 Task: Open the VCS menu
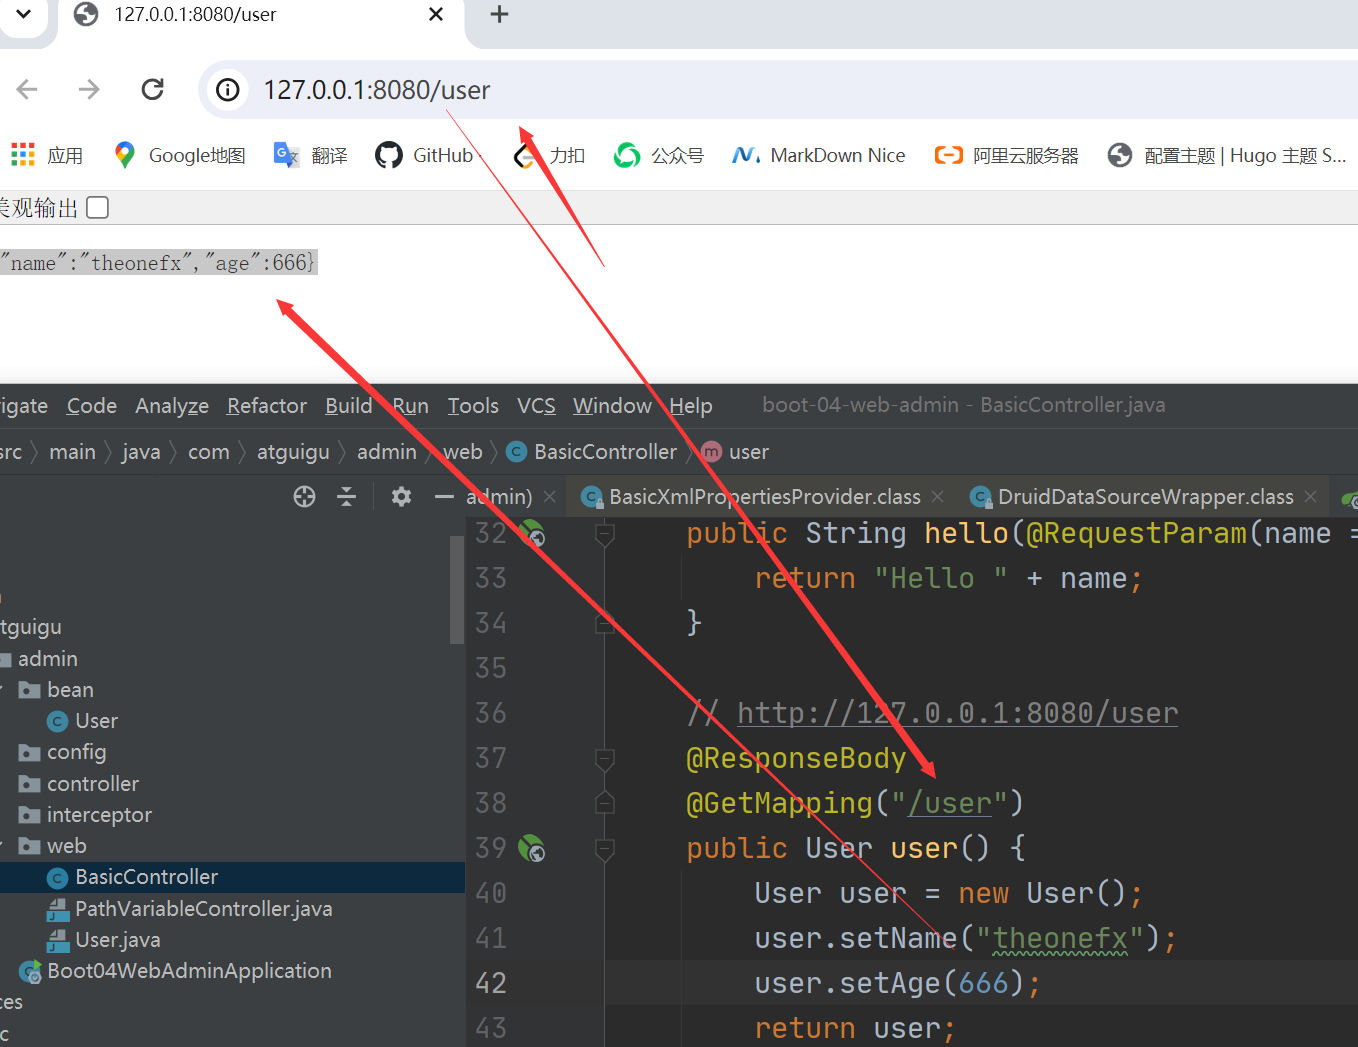click(x=536, y=406)
